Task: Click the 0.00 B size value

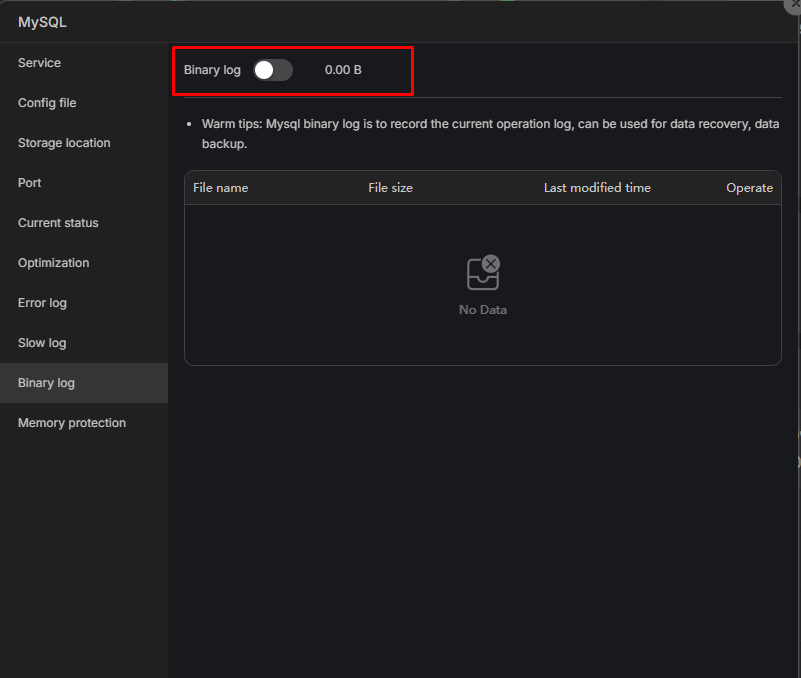Action: pos(343,70)
